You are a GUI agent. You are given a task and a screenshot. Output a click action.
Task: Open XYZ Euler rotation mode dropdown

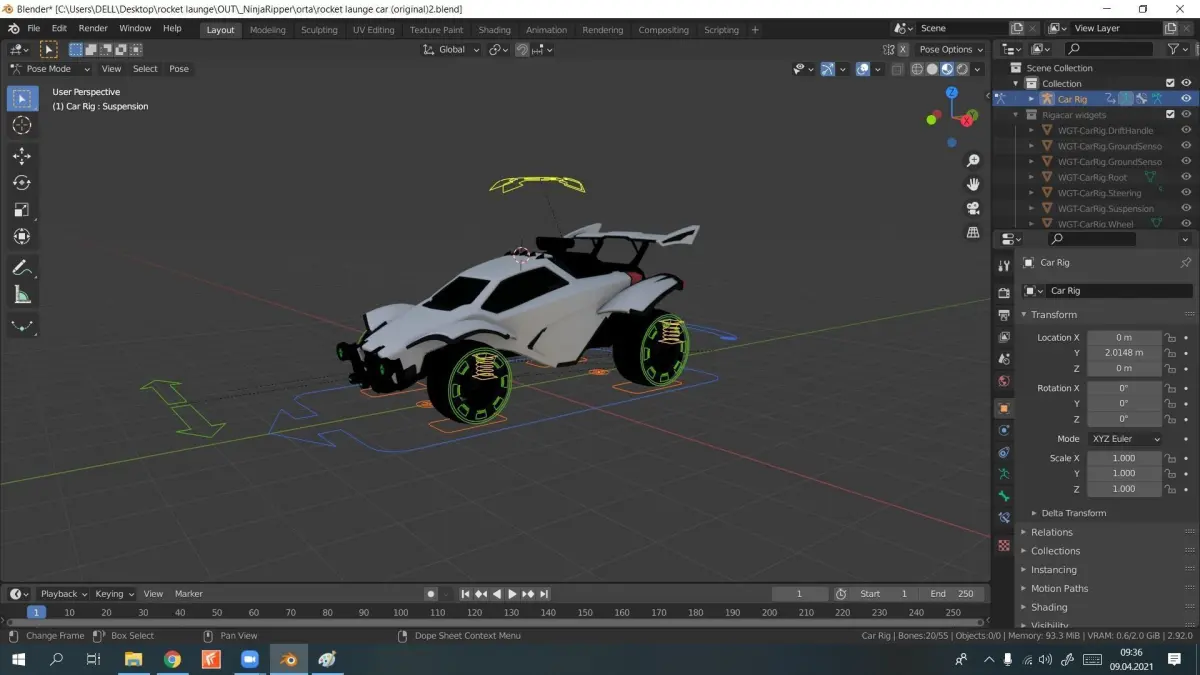1124,439
